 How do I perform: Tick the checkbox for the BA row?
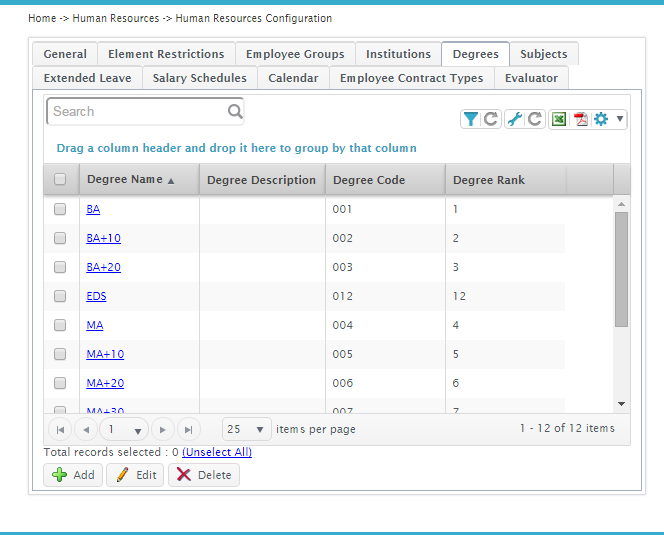click(x=60, y=209)
